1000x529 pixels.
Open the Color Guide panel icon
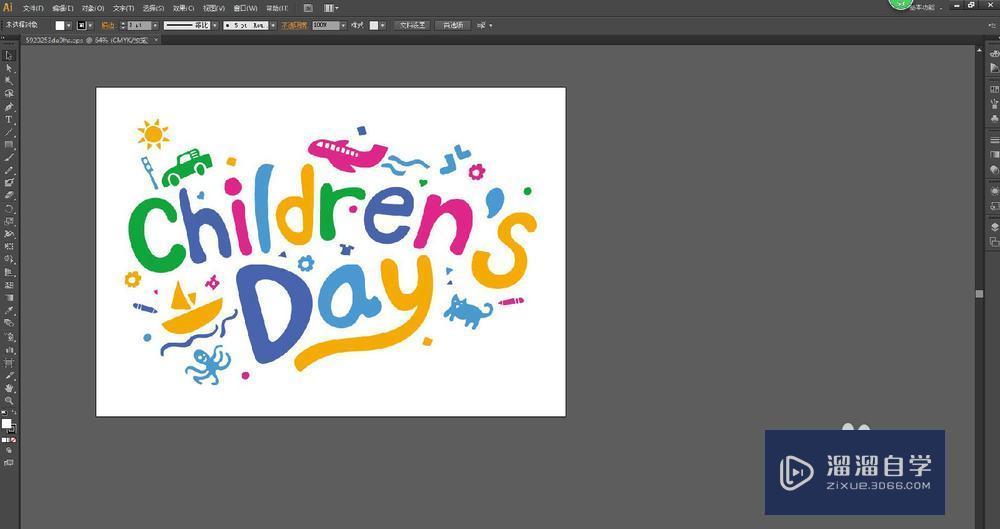994,68
